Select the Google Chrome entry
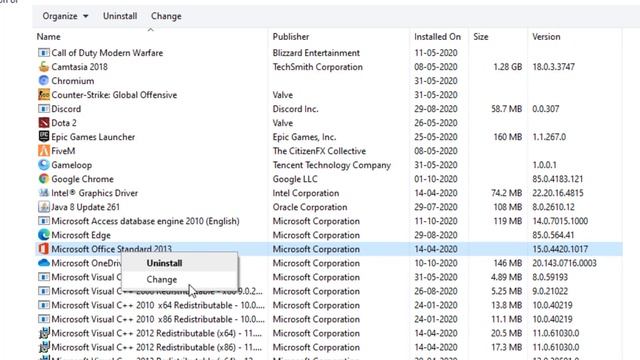 tap(82, 179)
